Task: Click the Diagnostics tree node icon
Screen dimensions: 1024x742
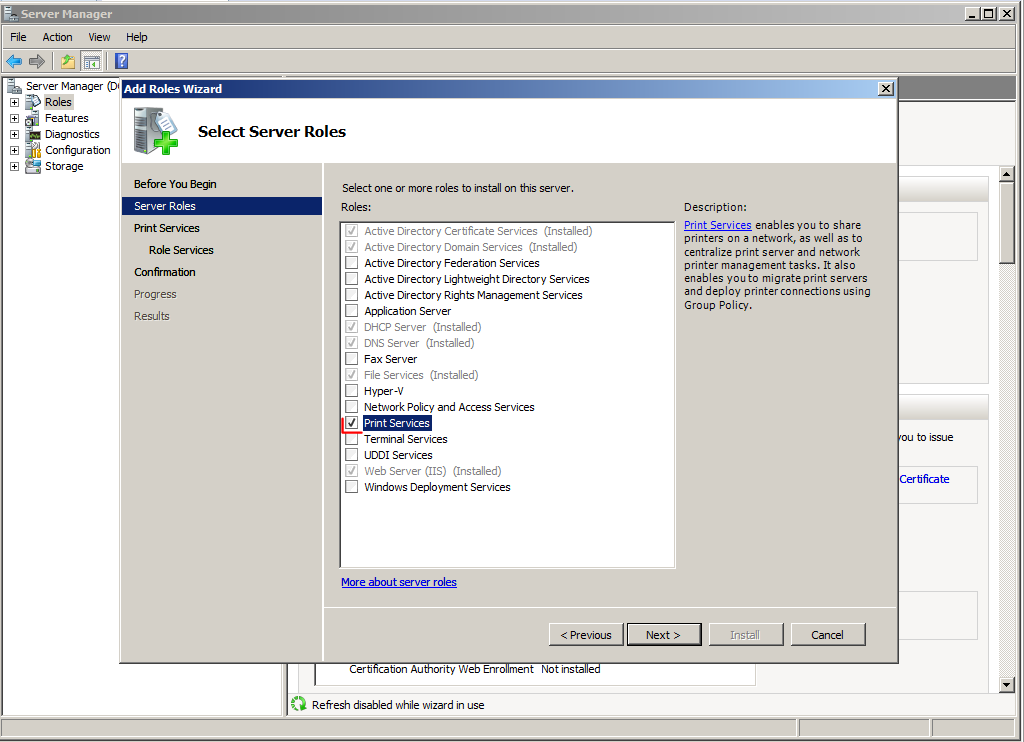Action: [33, 134]
